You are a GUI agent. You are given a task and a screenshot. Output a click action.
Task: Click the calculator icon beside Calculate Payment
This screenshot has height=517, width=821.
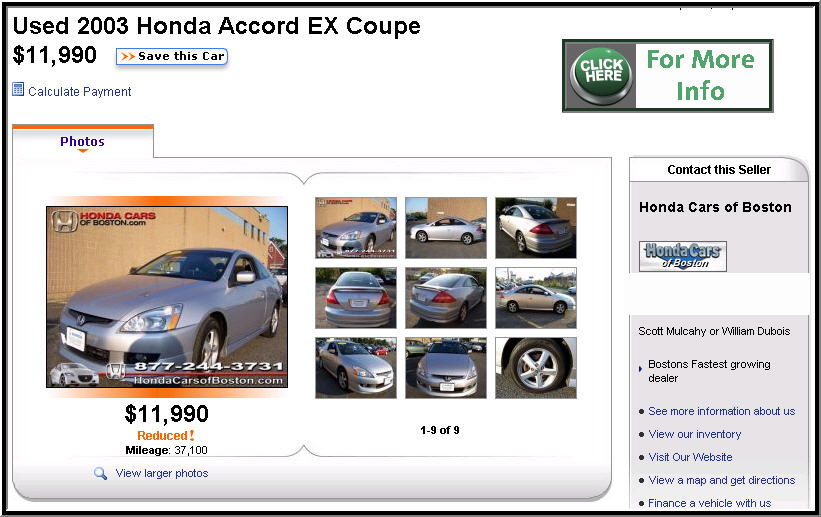click(x=18, y=90)
